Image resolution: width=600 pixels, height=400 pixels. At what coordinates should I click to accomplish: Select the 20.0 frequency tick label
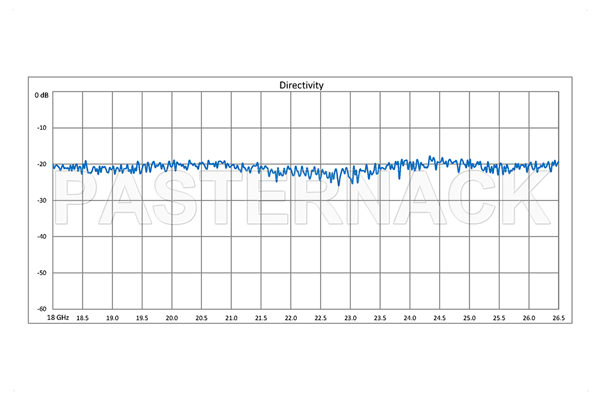tap(172, 317)
